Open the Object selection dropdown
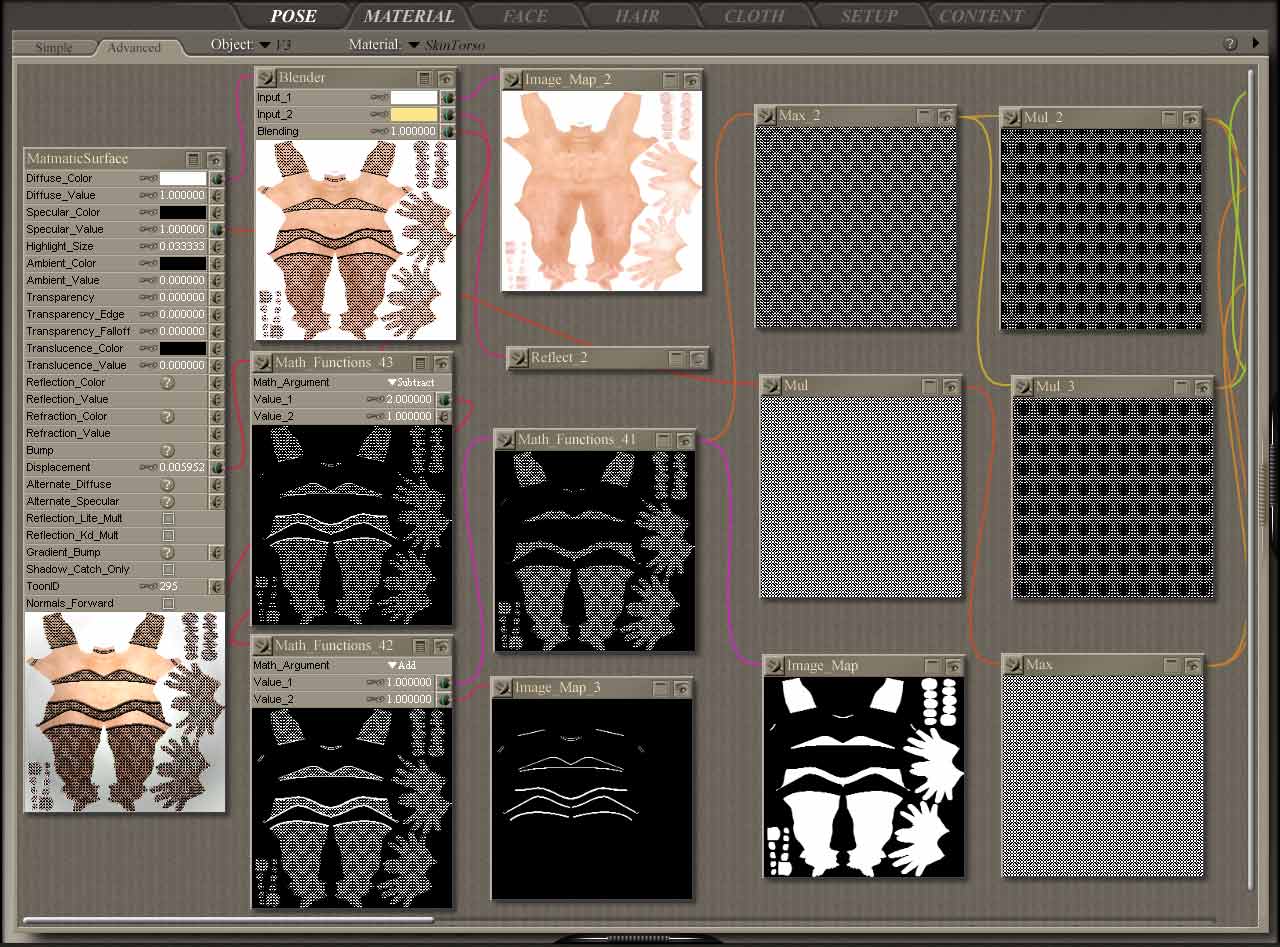The height and width of the screenshot is (947, 1280). point(265,45)
